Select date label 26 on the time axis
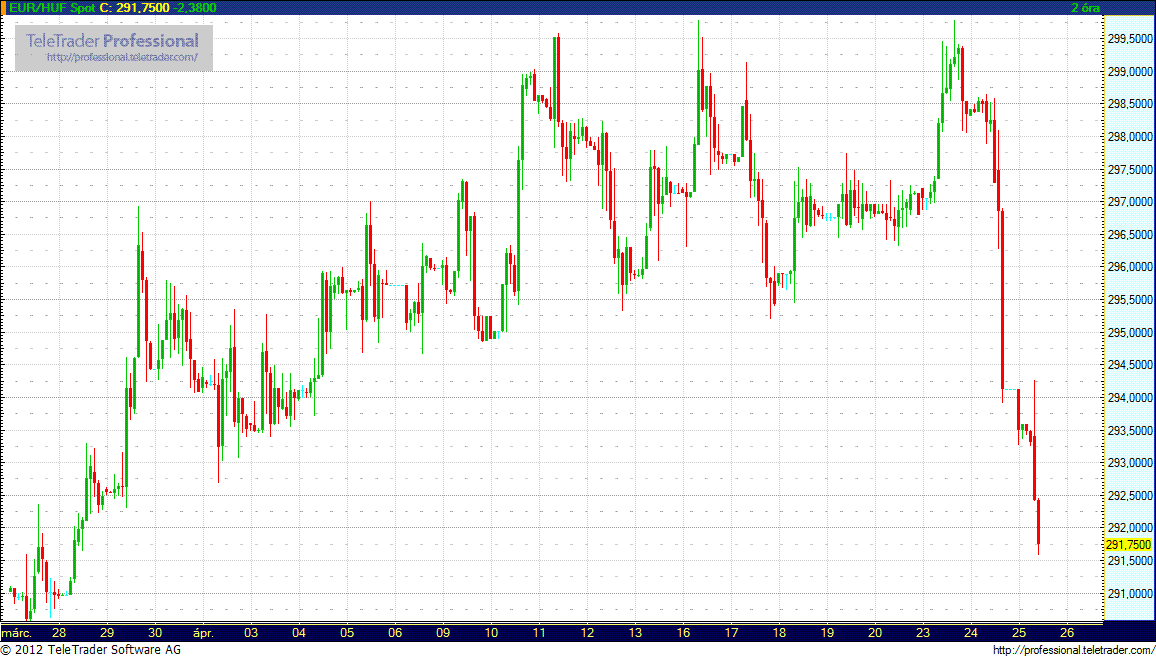Screen dimensions: 1156x659 click(x=1067, y=633)
